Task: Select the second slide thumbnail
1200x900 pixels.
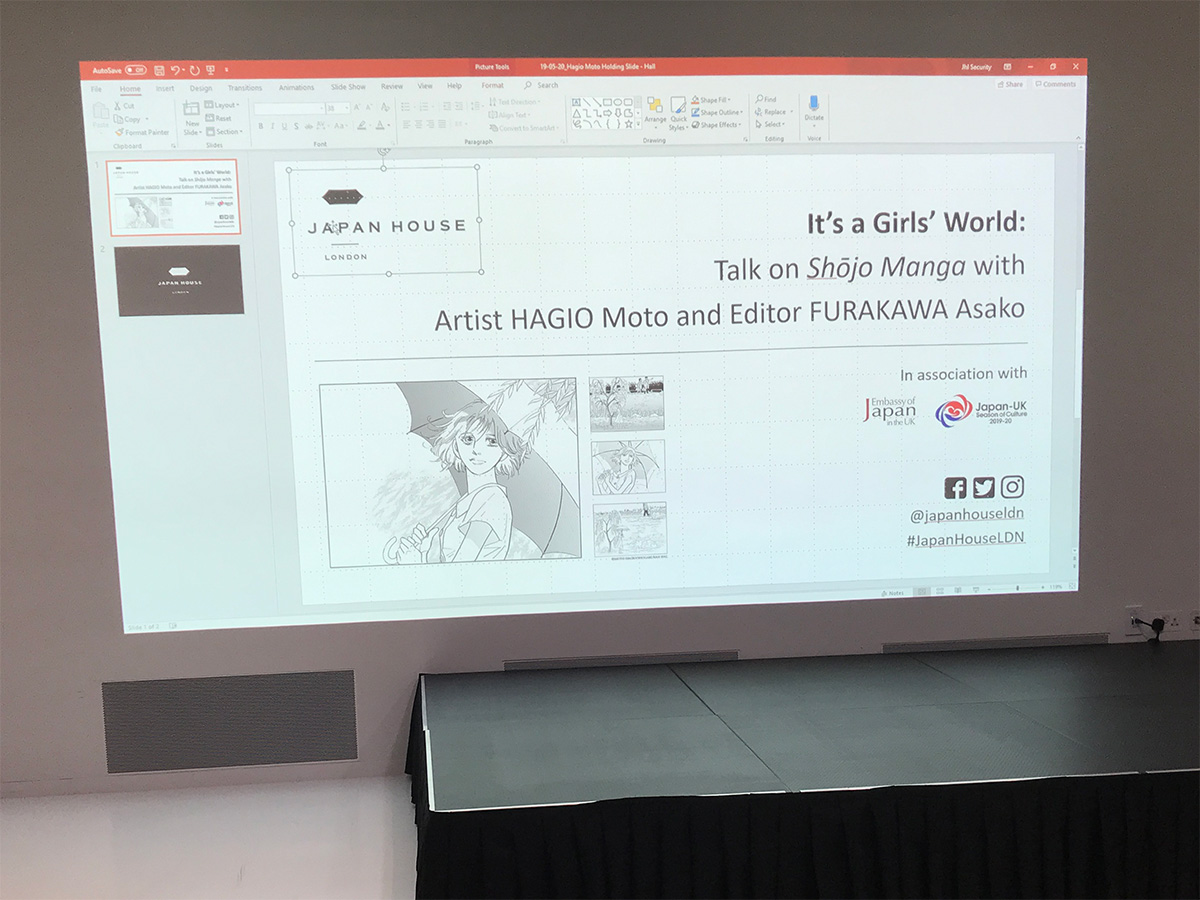Action: 178,280
